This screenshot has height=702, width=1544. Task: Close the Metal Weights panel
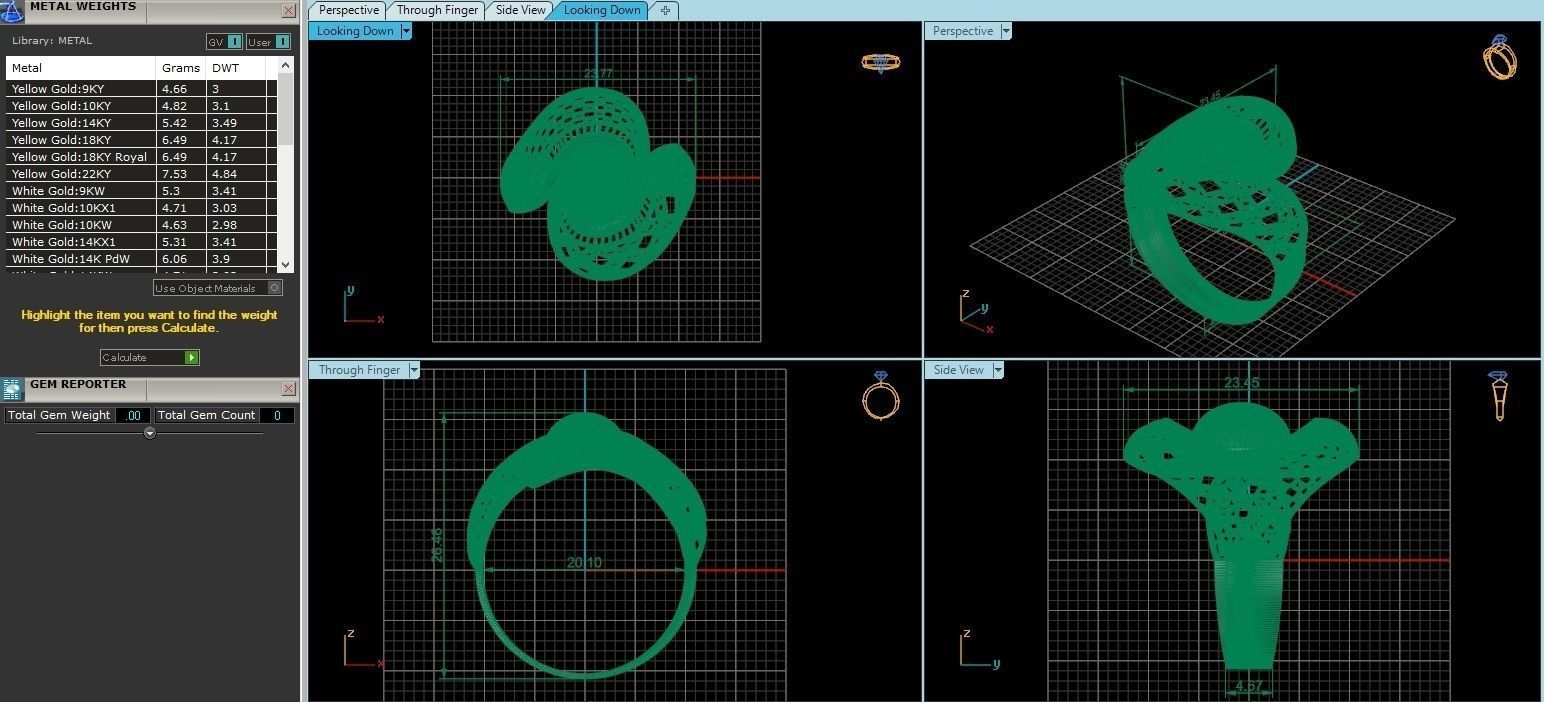[x=289, y=11]
